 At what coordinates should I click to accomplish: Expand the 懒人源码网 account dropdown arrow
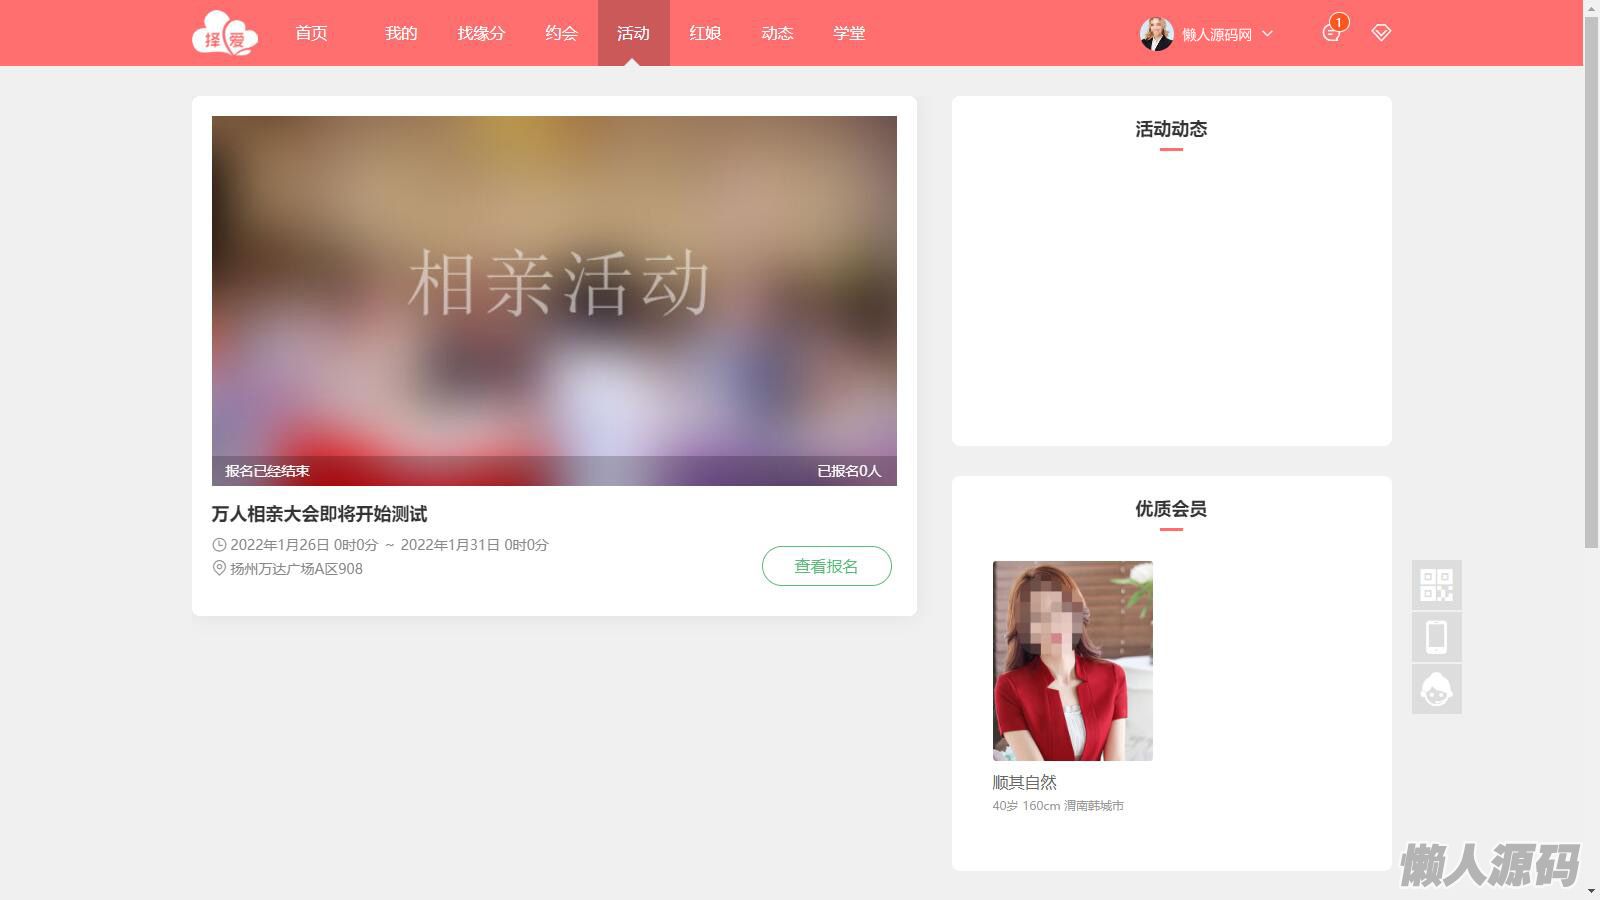coord(1268,34)
